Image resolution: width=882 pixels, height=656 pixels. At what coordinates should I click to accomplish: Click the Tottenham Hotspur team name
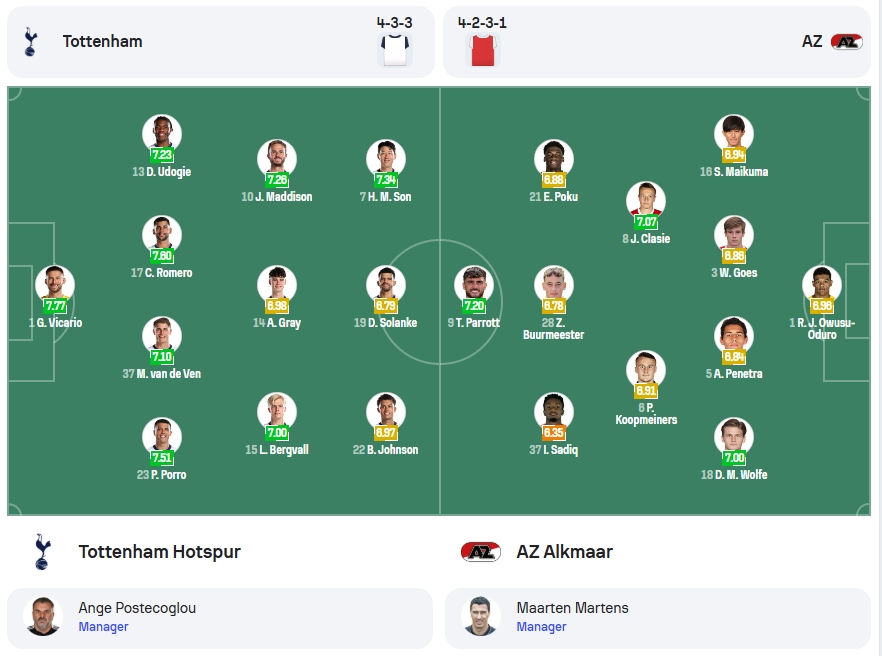pyautogui.click(x=160, y=551)
